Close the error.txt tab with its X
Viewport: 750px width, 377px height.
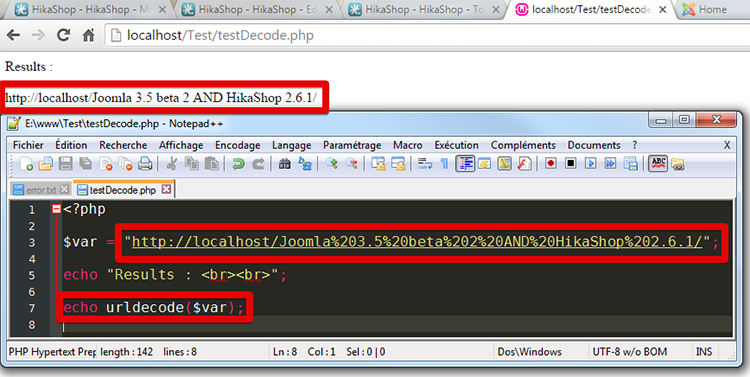click(65, 189)
